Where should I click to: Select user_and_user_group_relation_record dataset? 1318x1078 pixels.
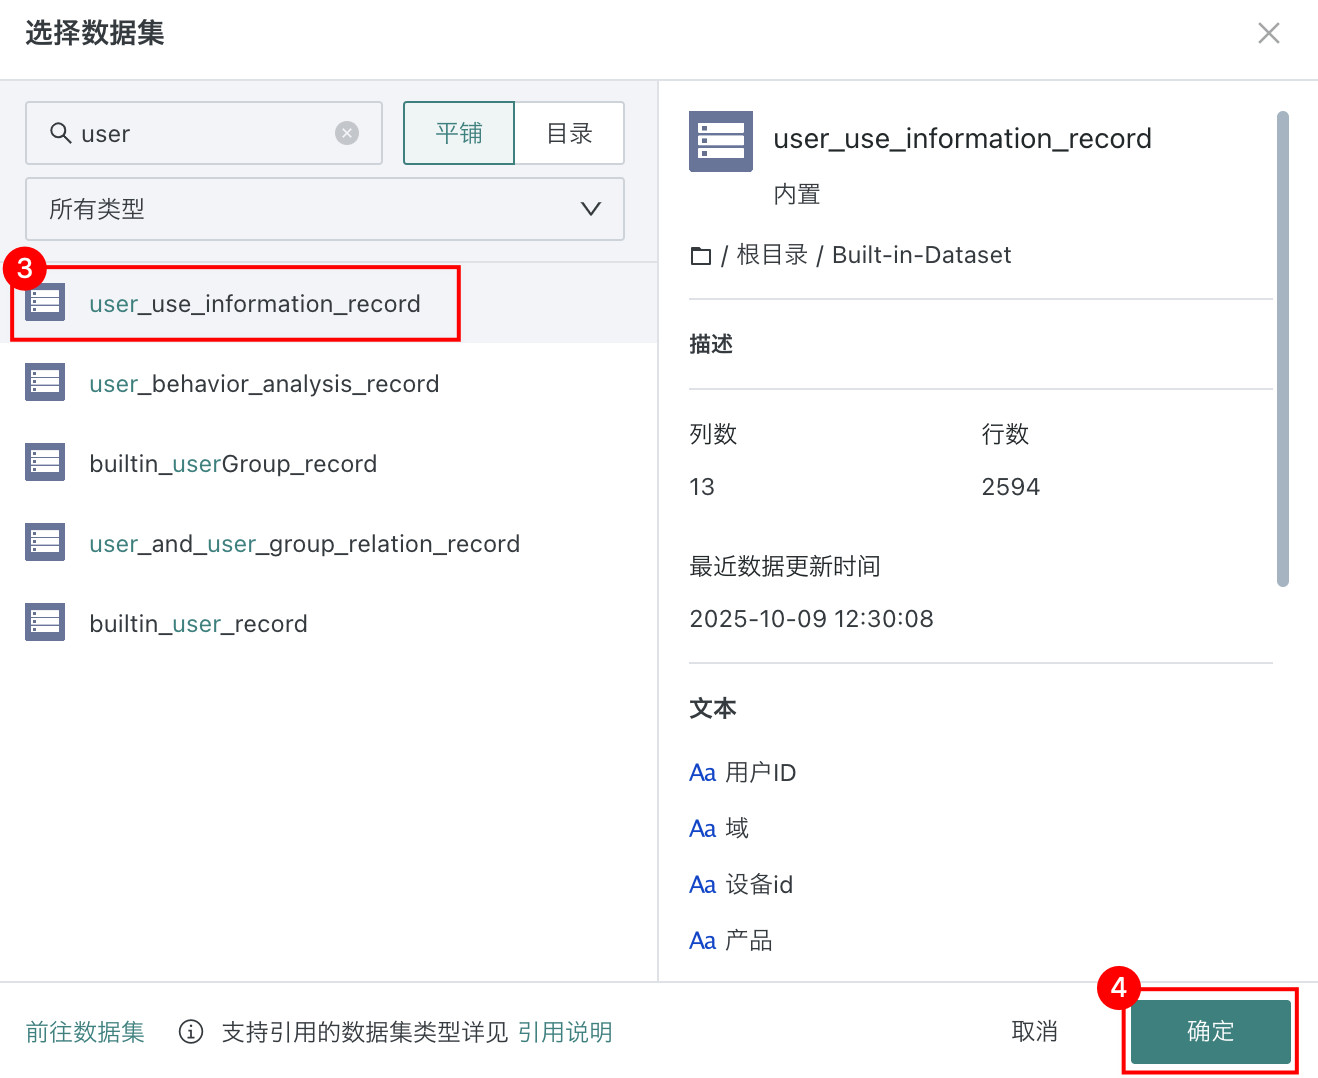[304, 544]
